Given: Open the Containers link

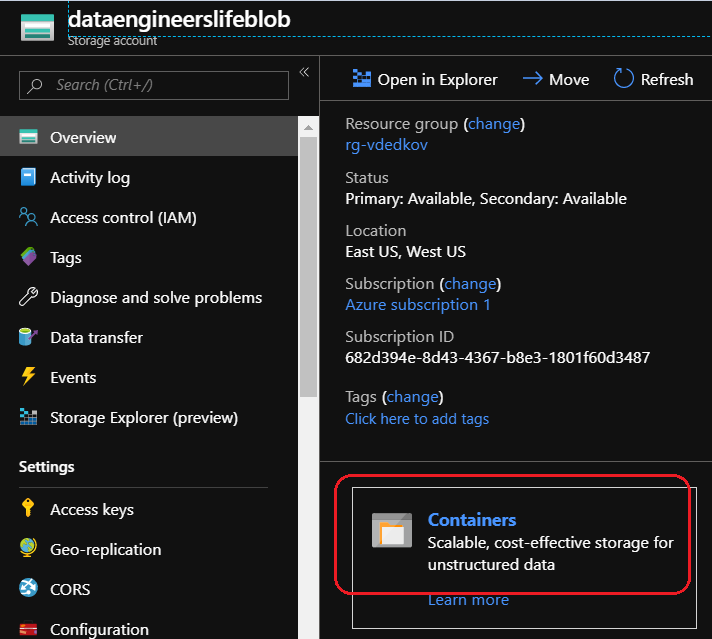Looking at the screenshot, I should click(x=472, y=520).
